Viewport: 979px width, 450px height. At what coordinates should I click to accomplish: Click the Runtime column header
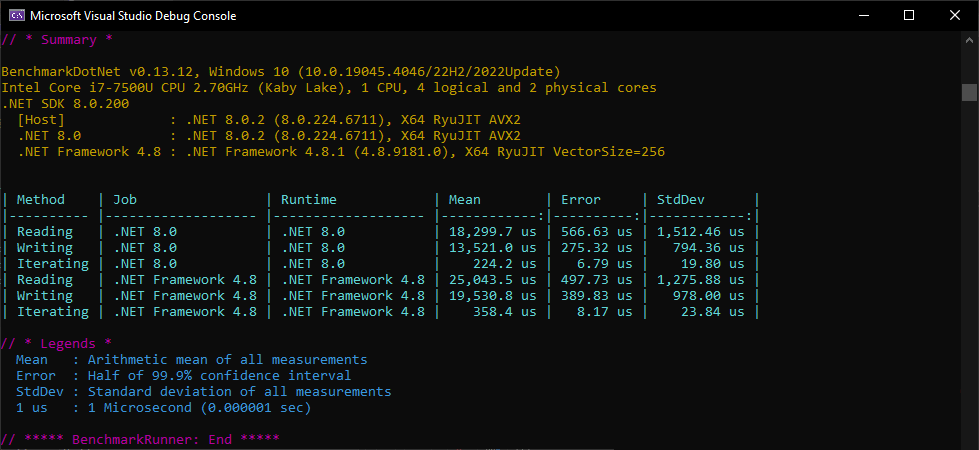coord(309,200)
